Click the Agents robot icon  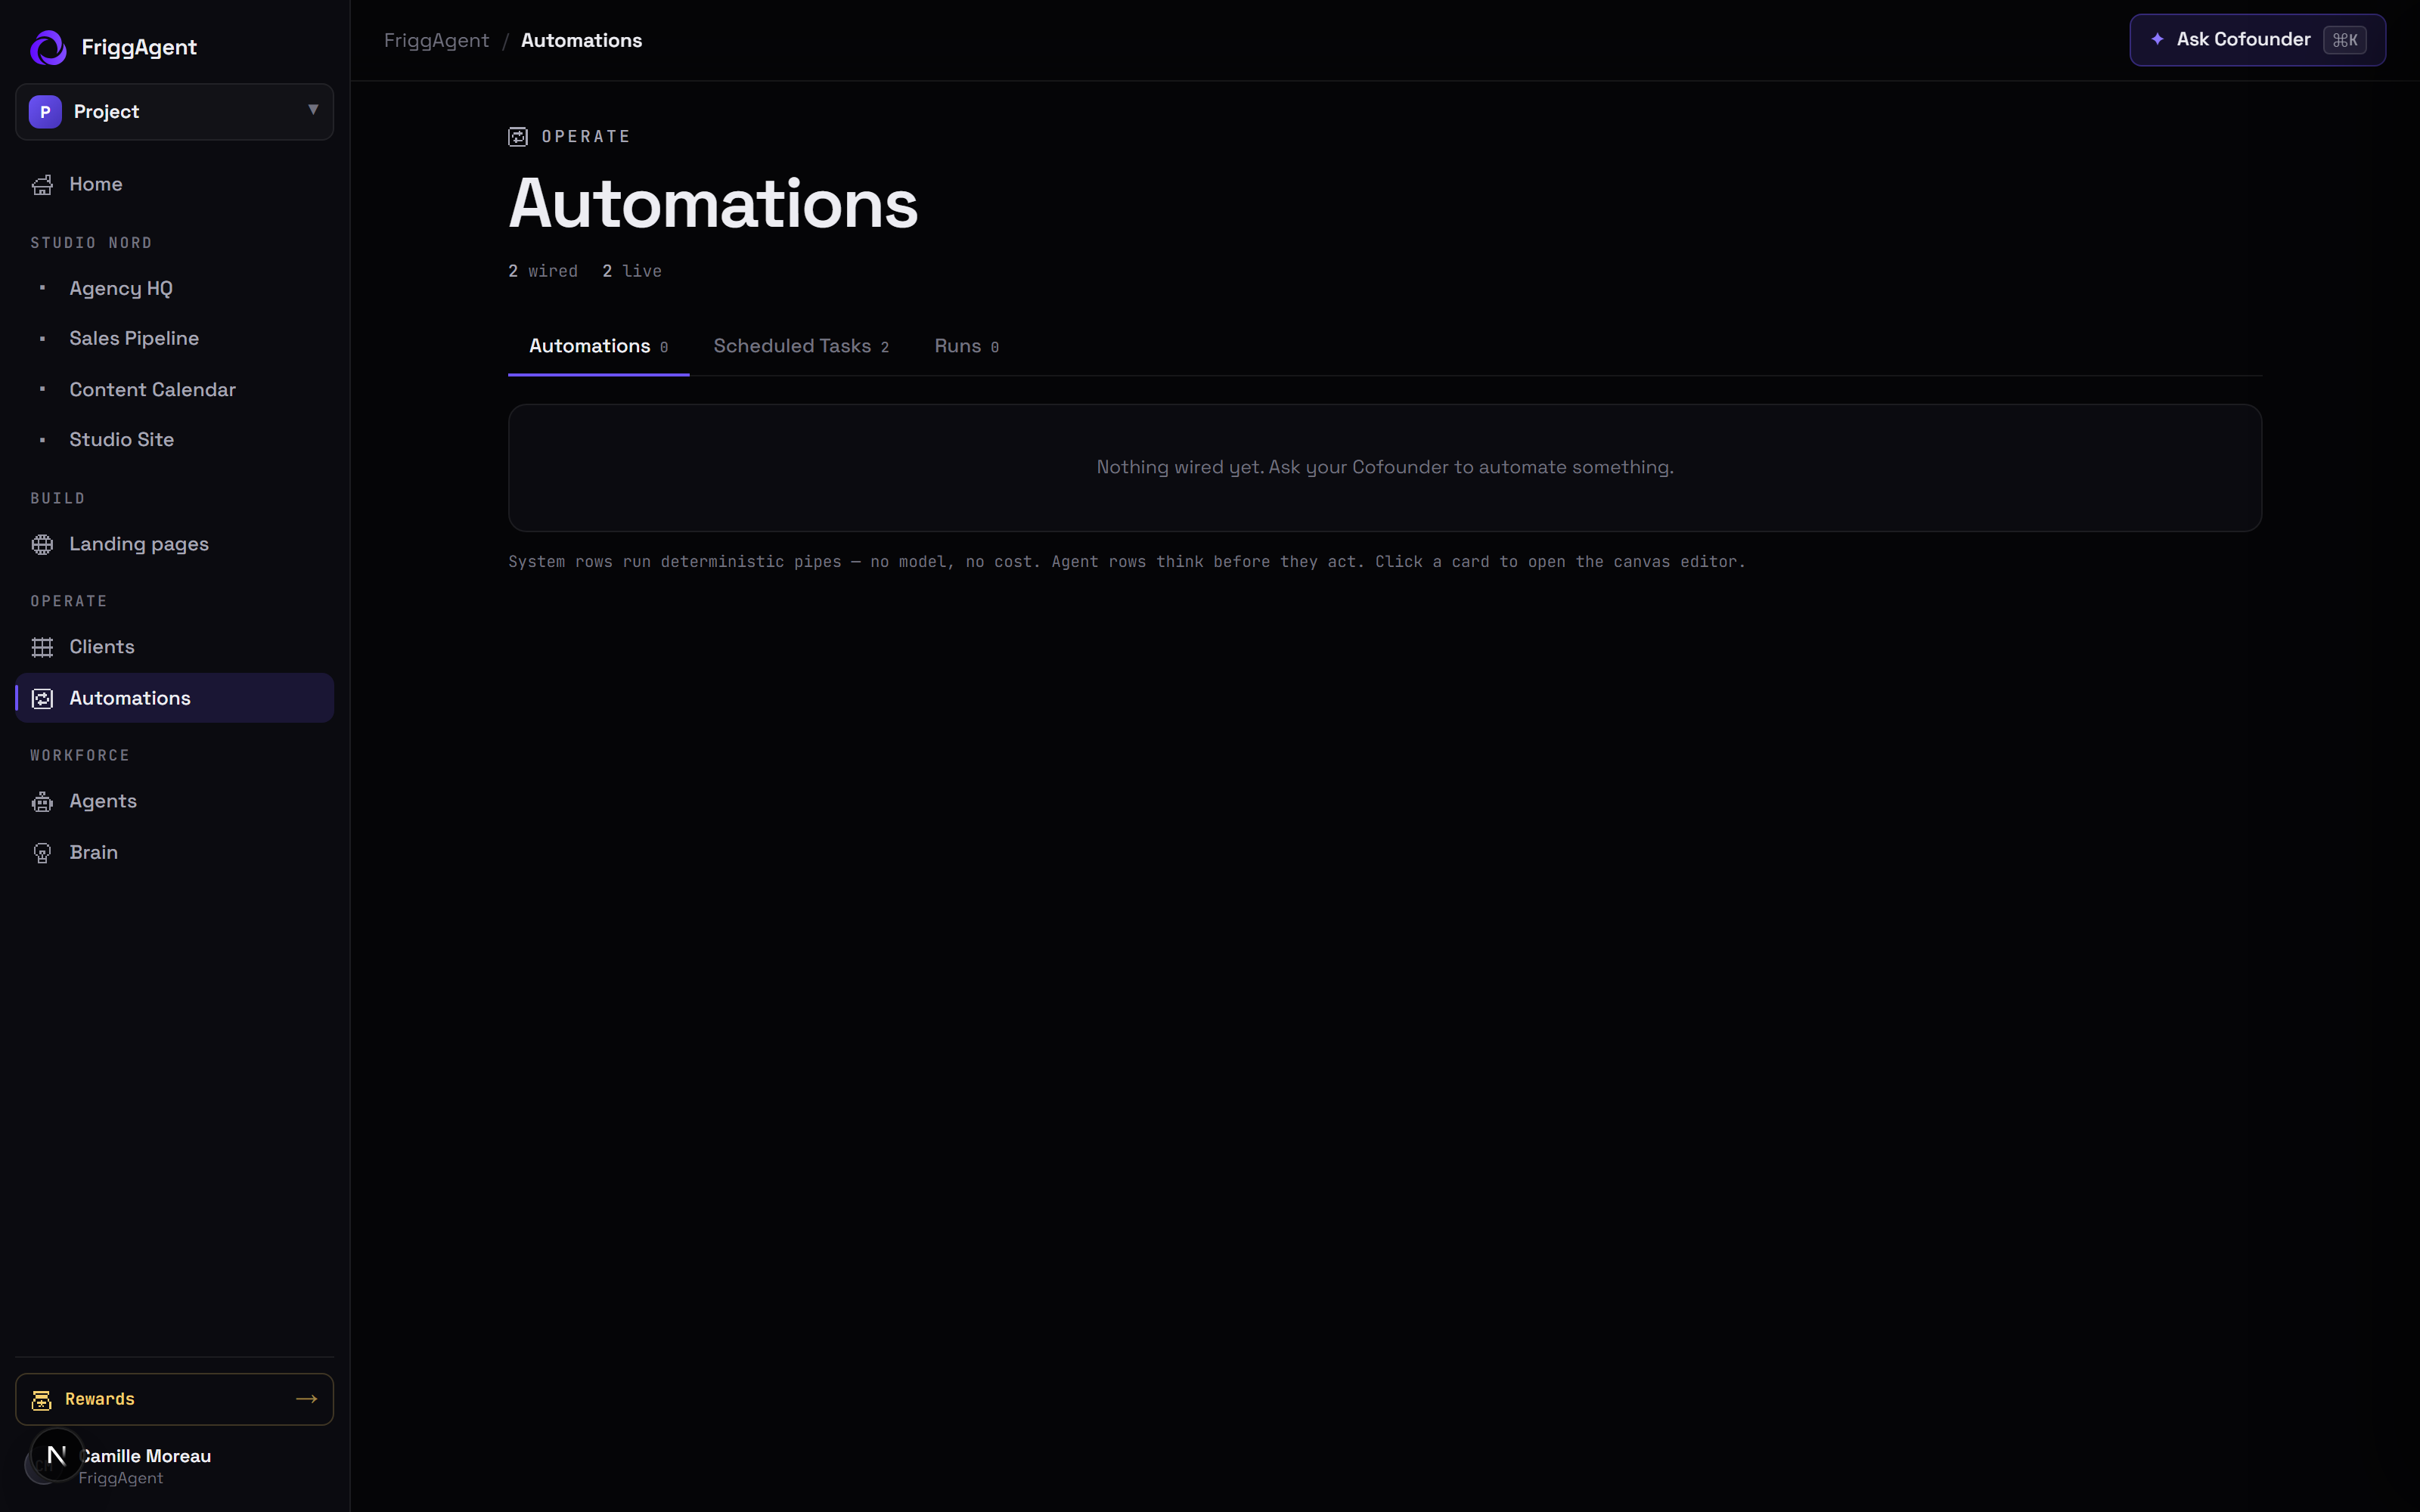(42, 802)
